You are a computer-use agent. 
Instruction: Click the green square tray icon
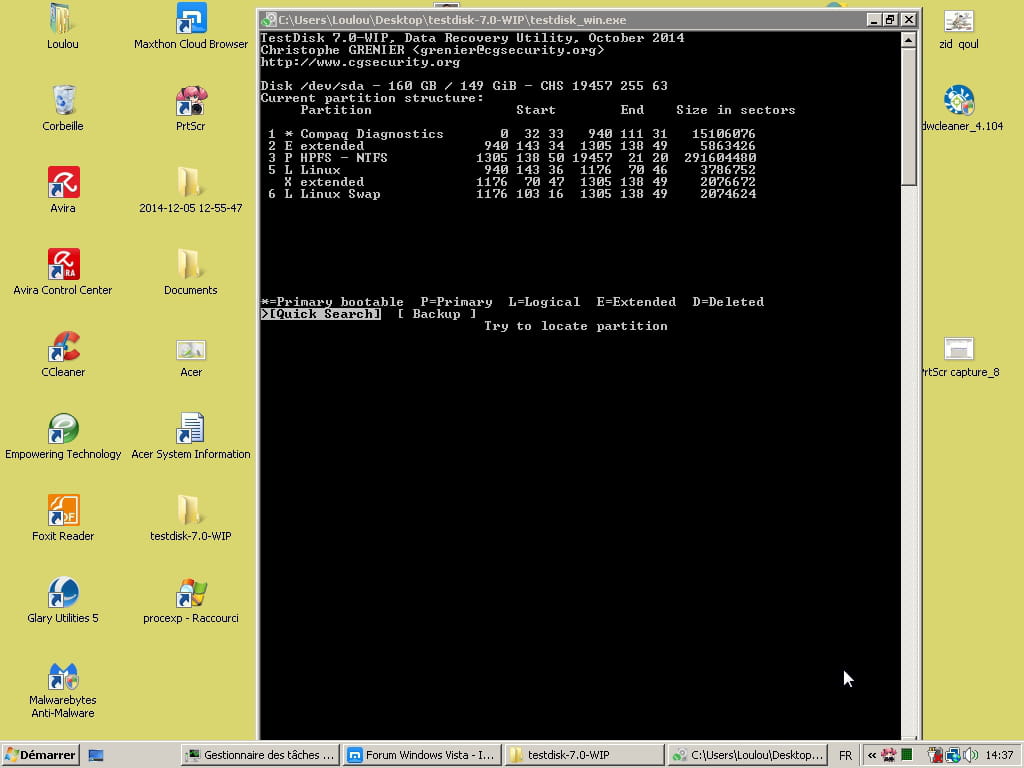tap(906, 755)
